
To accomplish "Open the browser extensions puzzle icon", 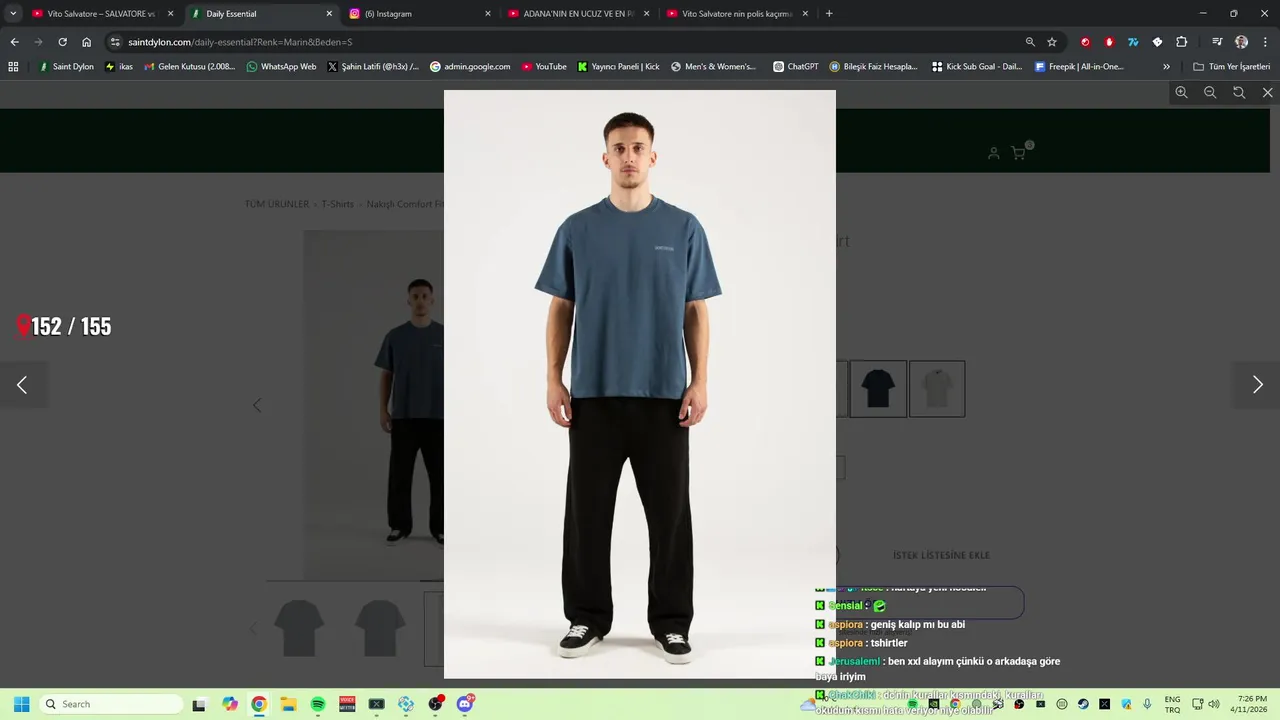I will click(1181, 42).
